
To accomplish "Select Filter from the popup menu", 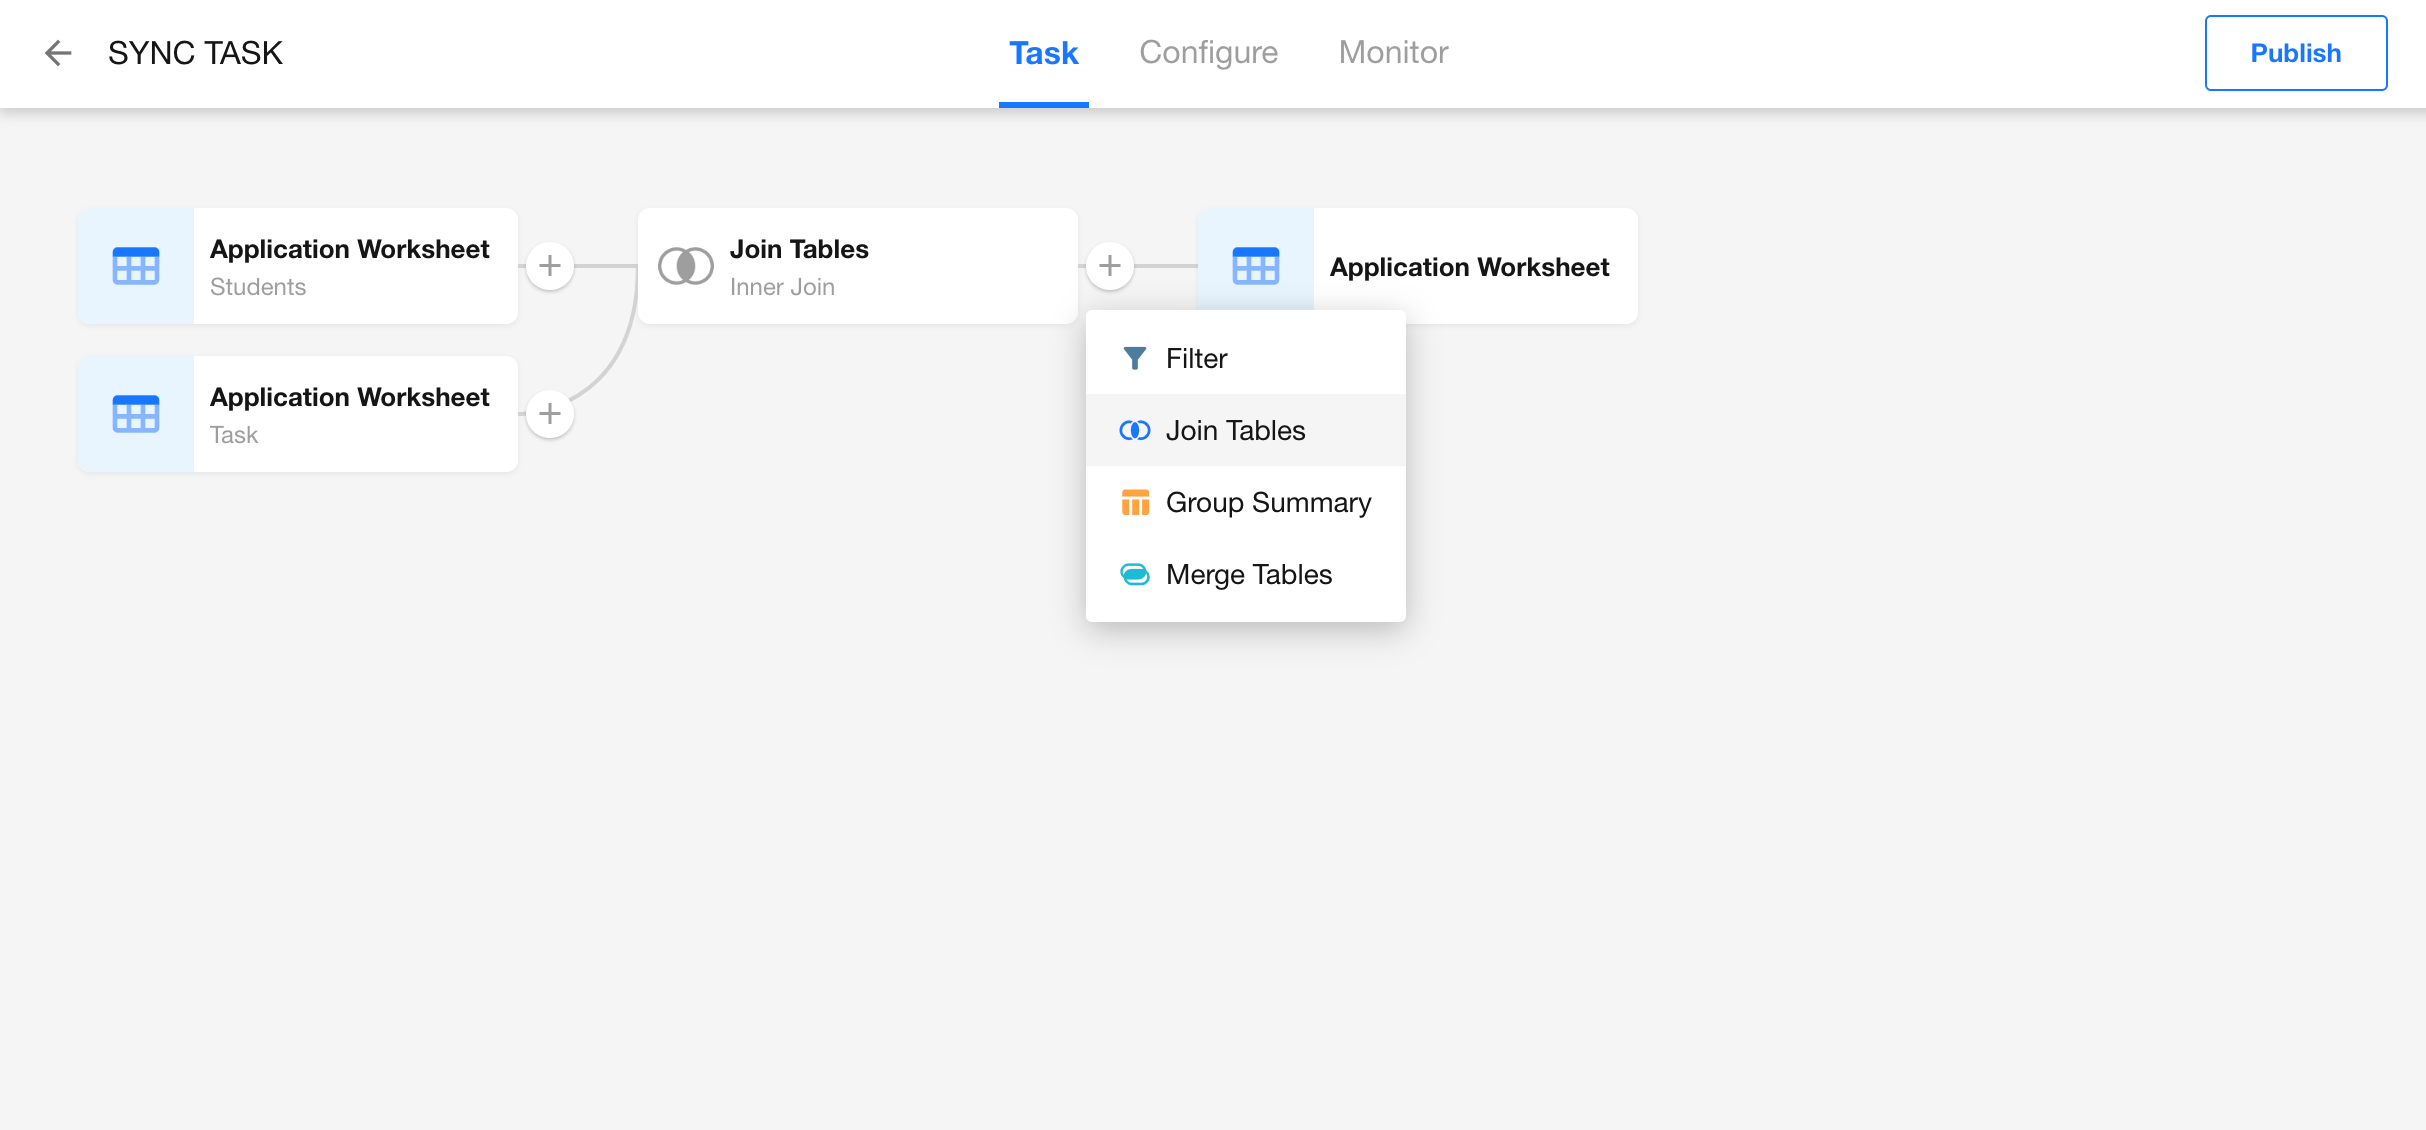I will [1196, 359].
